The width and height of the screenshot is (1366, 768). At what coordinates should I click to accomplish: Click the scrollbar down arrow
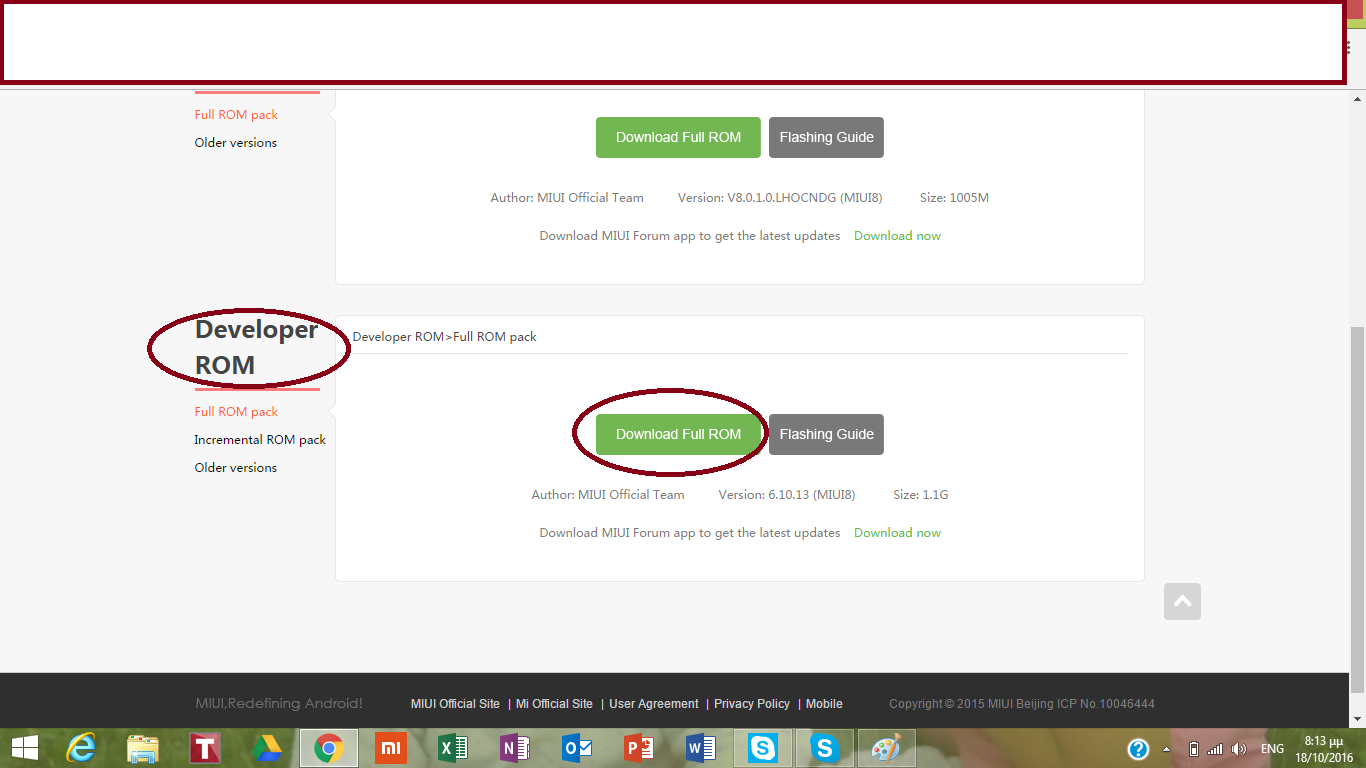click(1358, 719)
